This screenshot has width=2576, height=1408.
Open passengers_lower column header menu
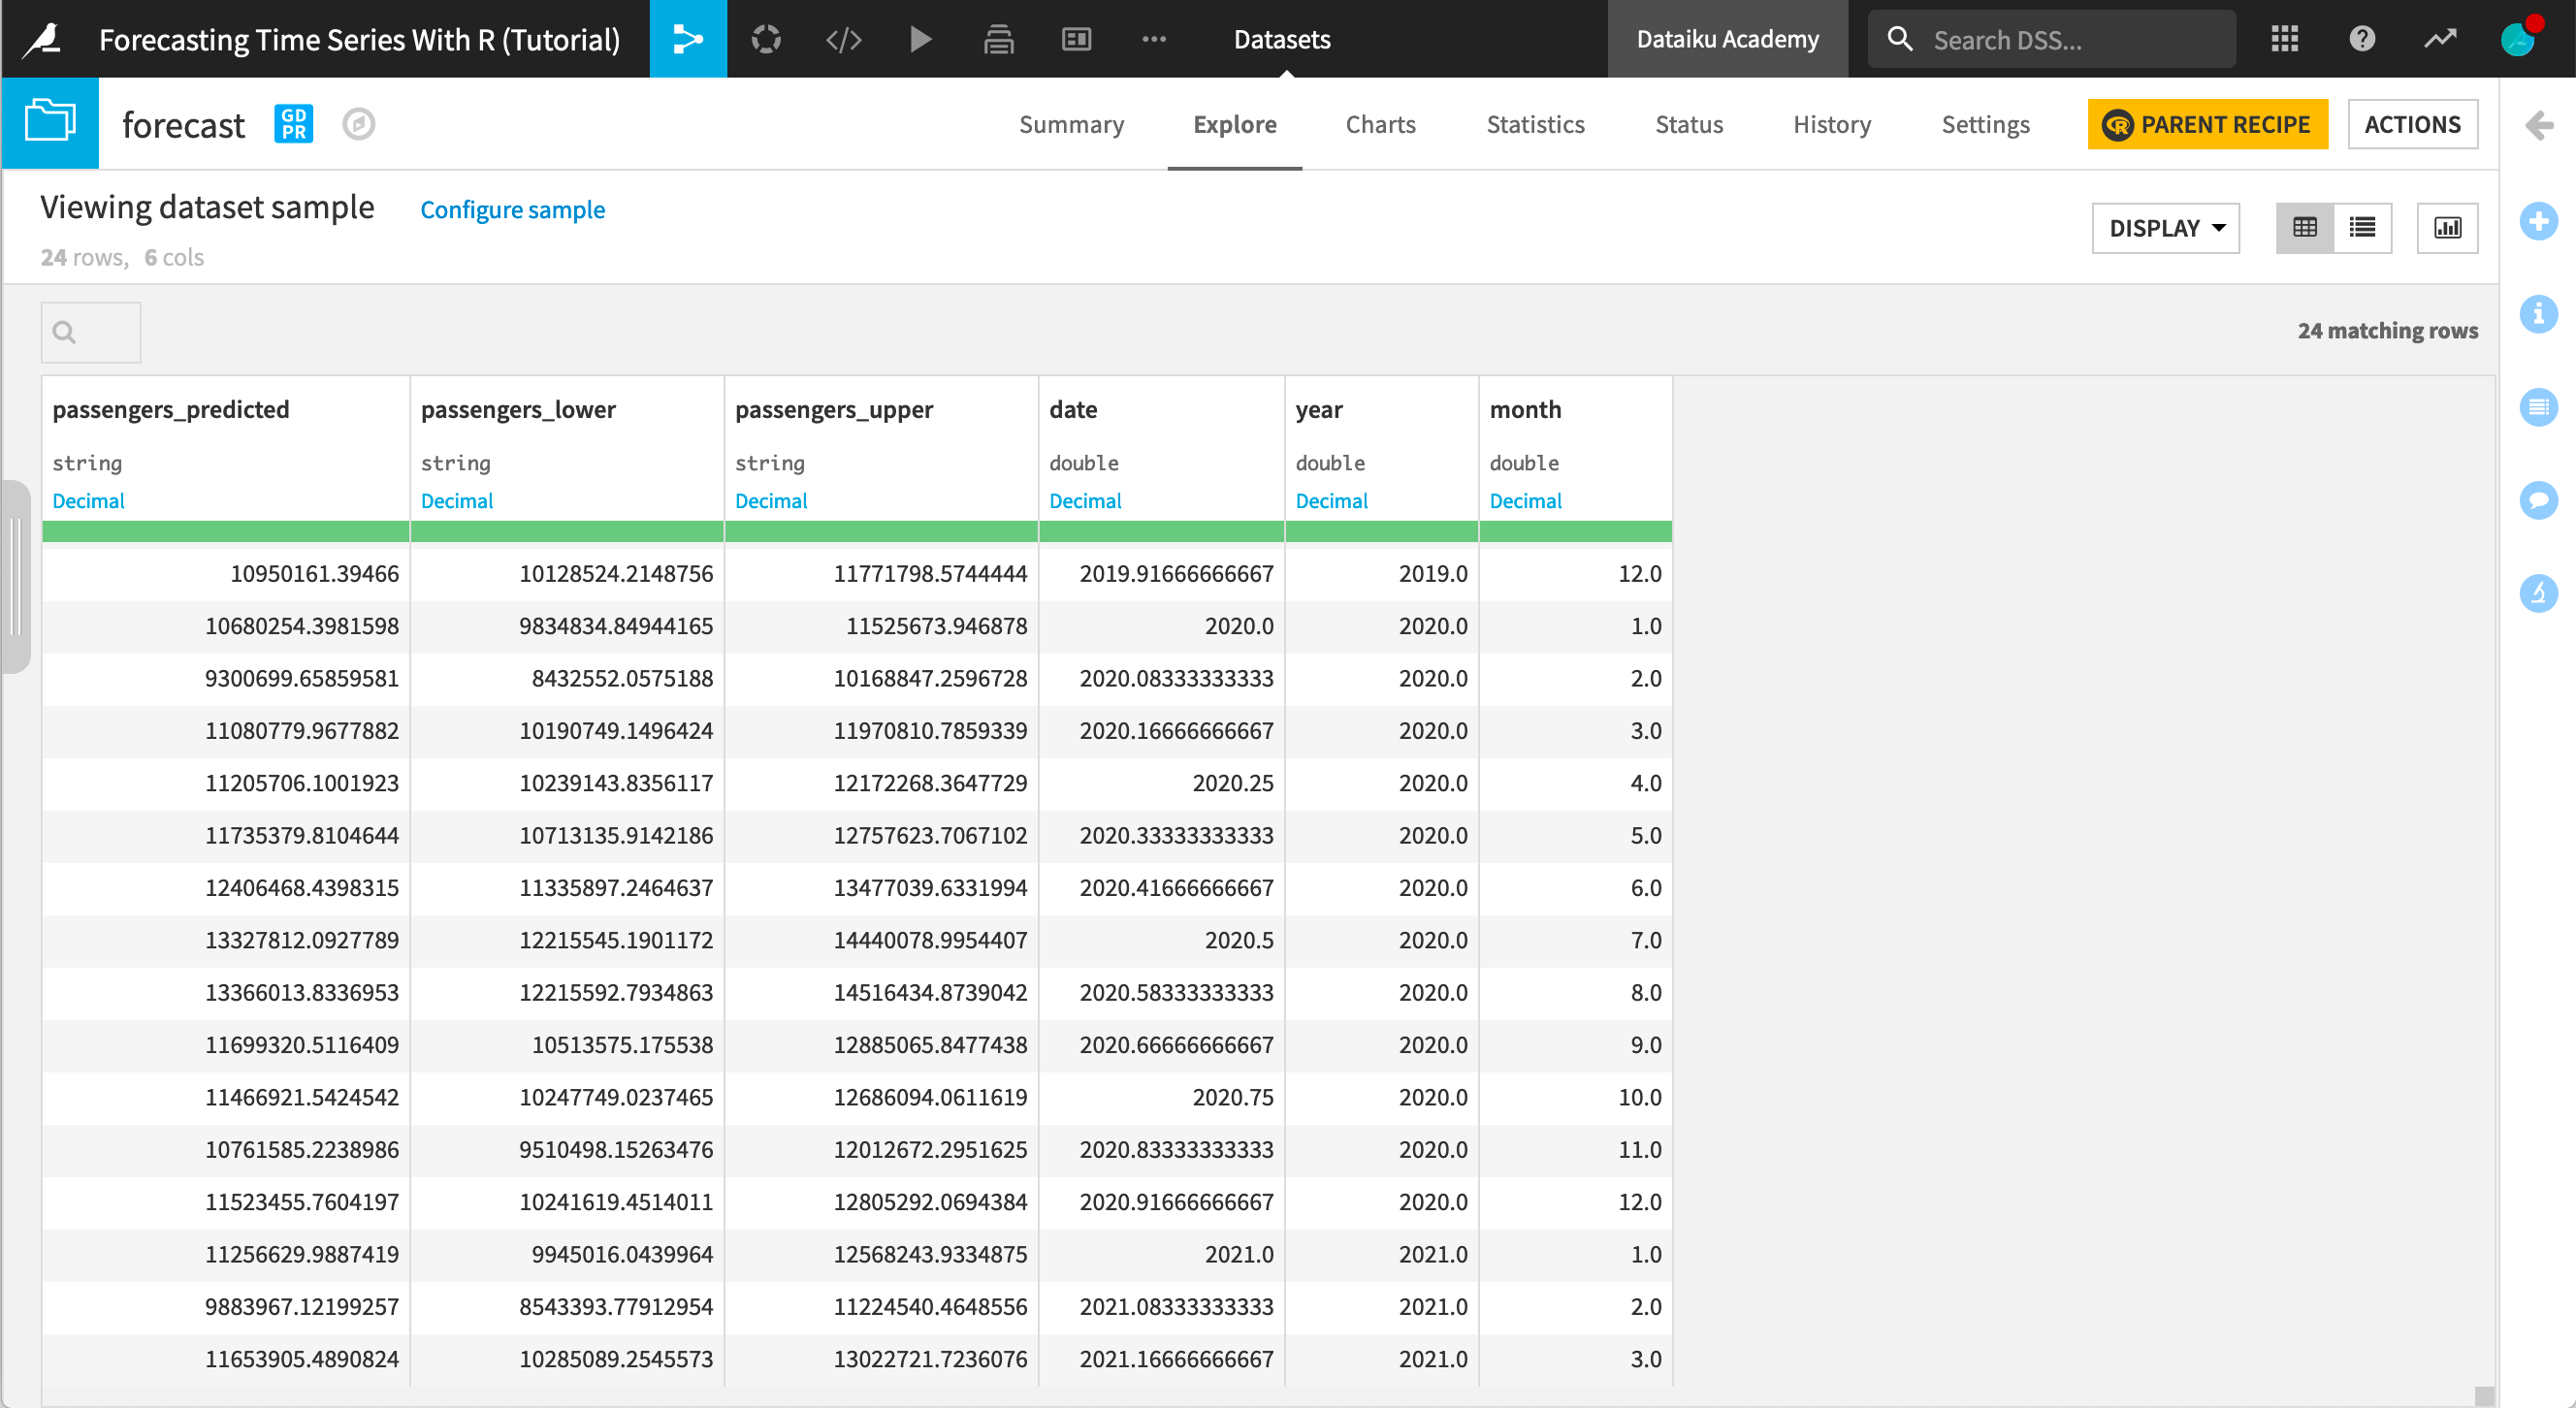click(x=518, y=409)
